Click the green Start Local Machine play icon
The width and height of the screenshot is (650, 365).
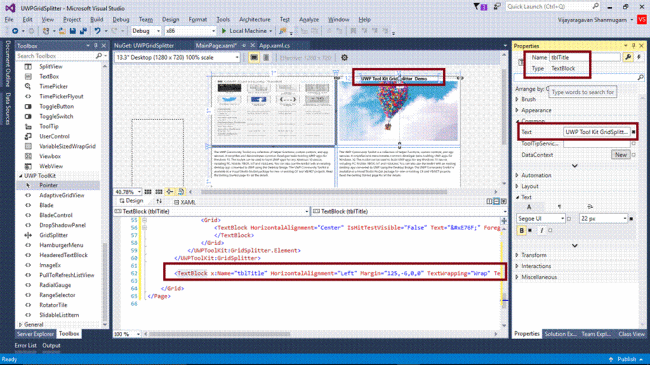point(224,31)
